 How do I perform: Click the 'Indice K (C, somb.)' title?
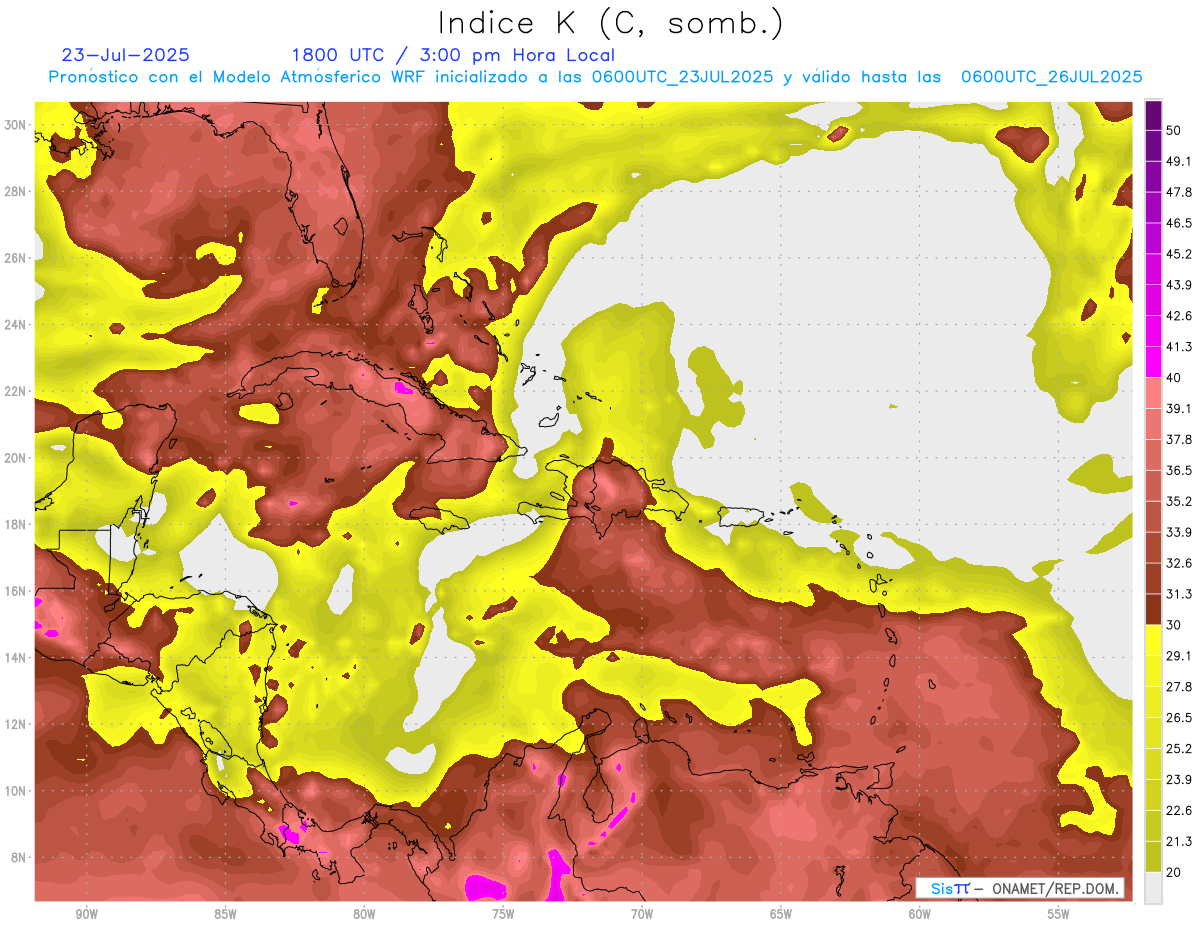coord(611,23)
